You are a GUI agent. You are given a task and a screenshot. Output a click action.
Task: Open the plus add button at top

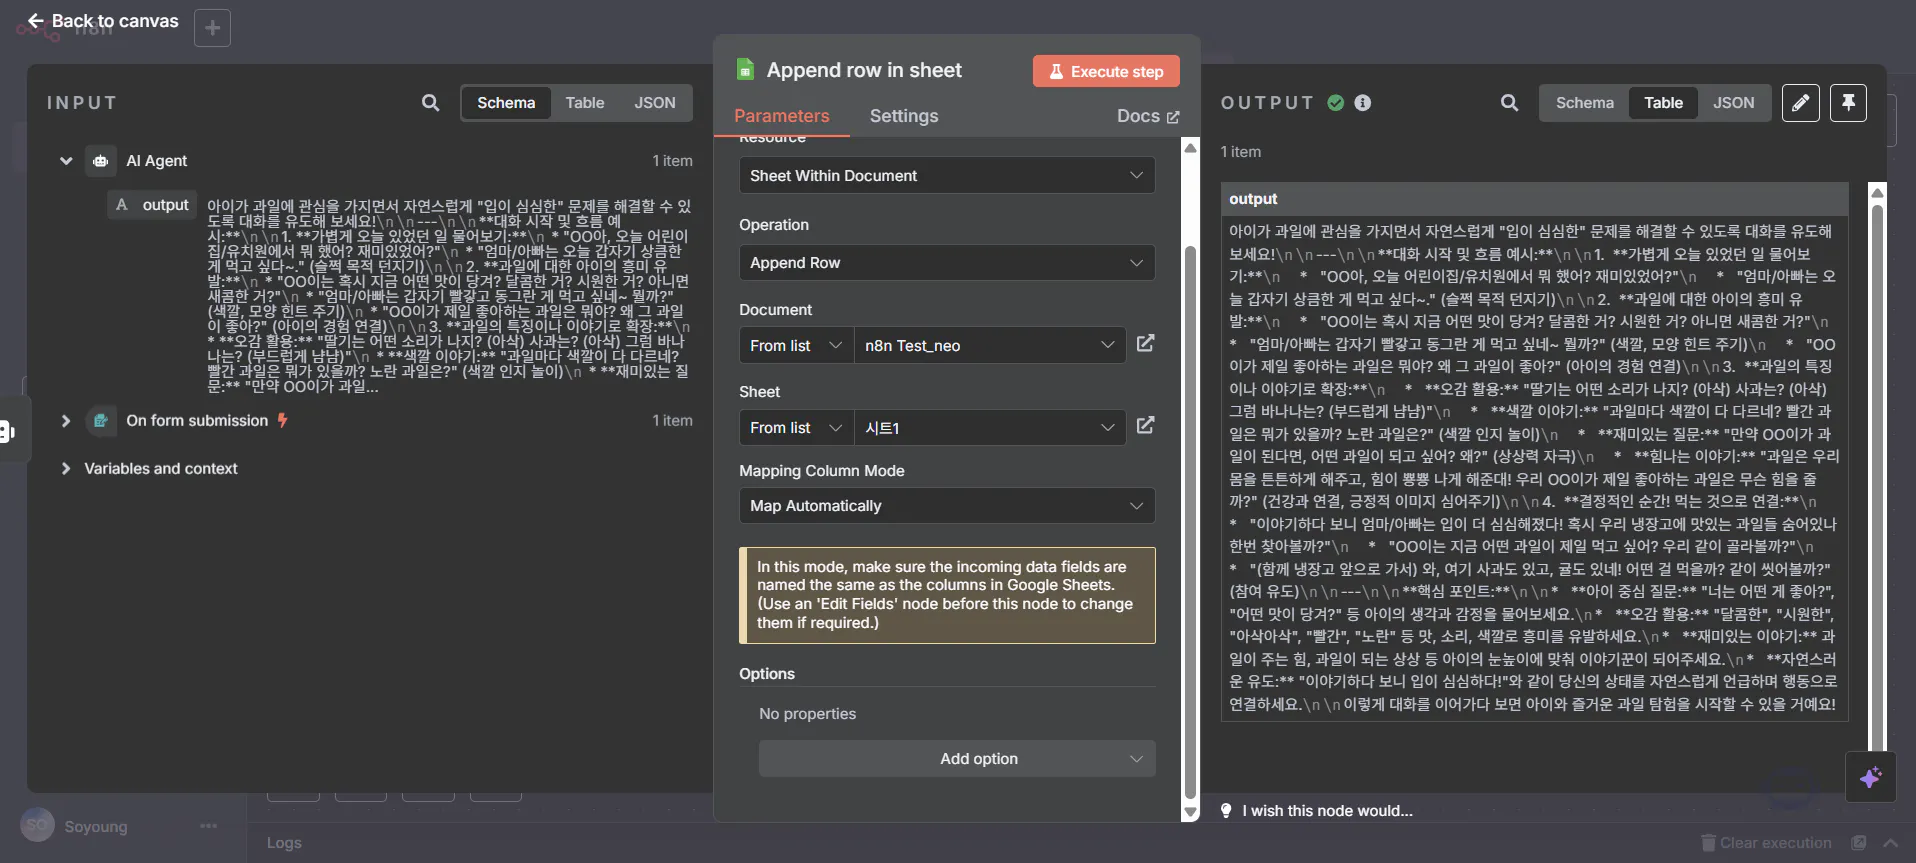click(x=212, y=28)
